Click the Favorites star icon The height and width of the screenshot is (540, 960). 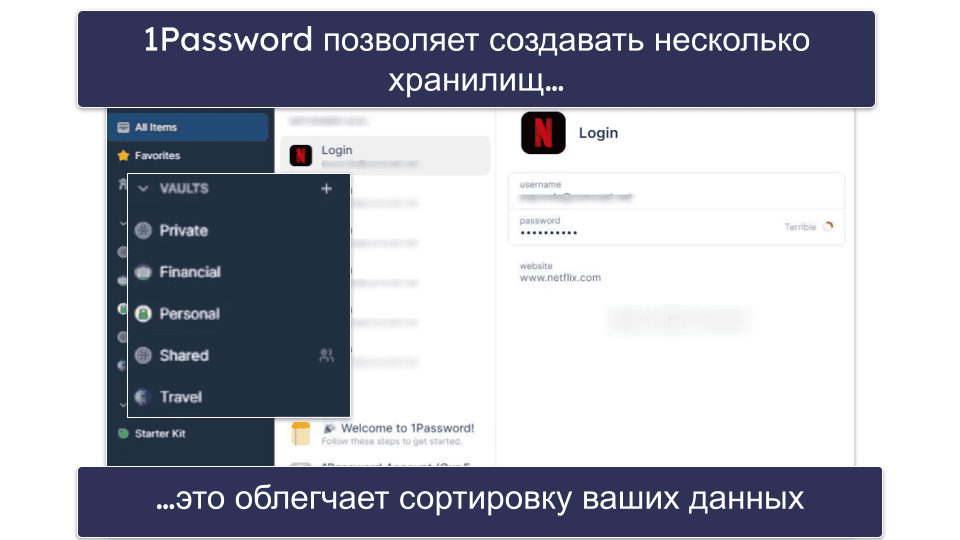coord(123,156)
